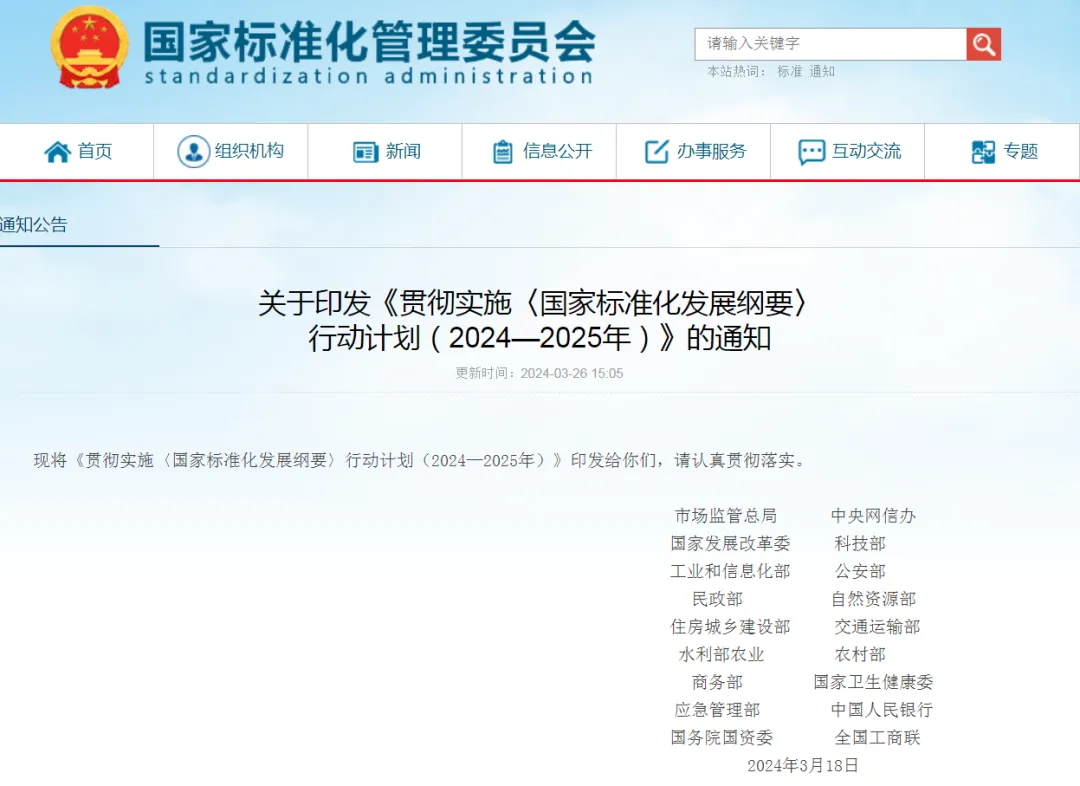Click the text 全国工商联
Image resolution: width=1080 pixels, height=786 pixels.
coord(878,738)
